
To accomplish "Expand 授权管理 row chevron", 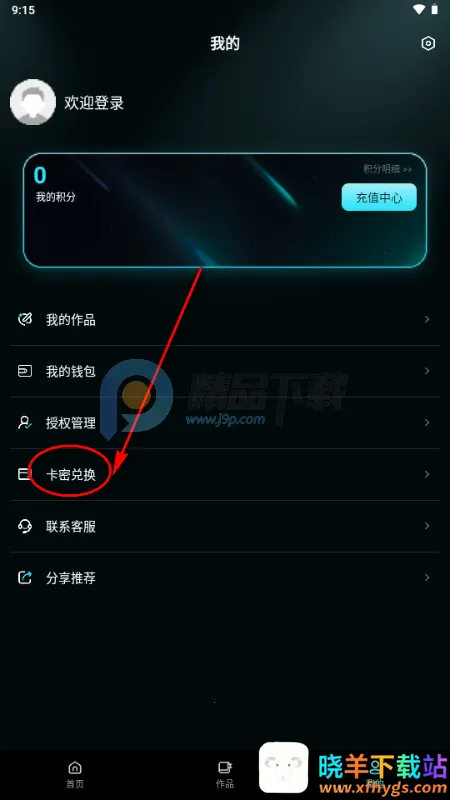I will [x=427, y=422].
